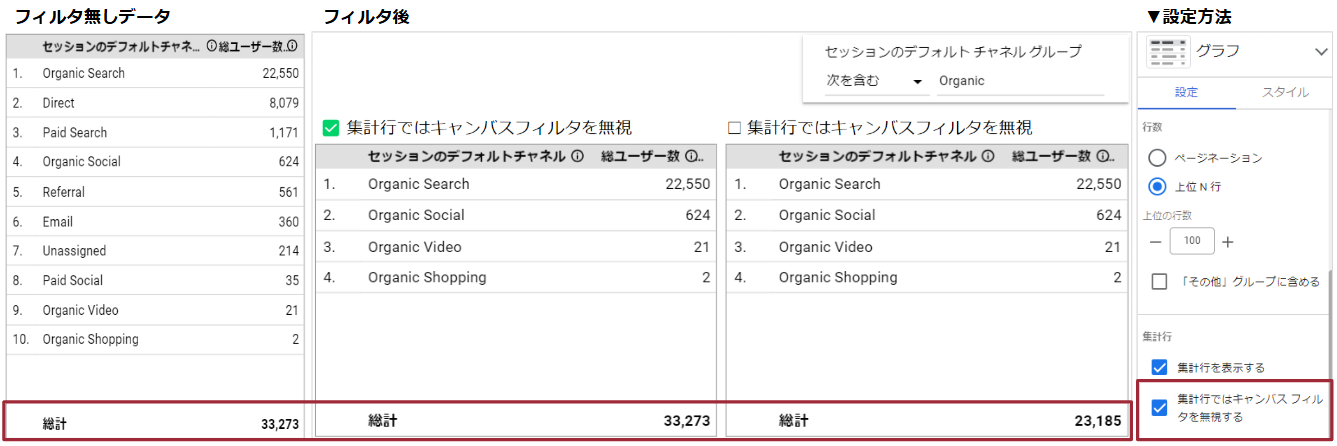Switch to the スタイル tab
Screen dimensions: 1337x446
coord(1285,92)
